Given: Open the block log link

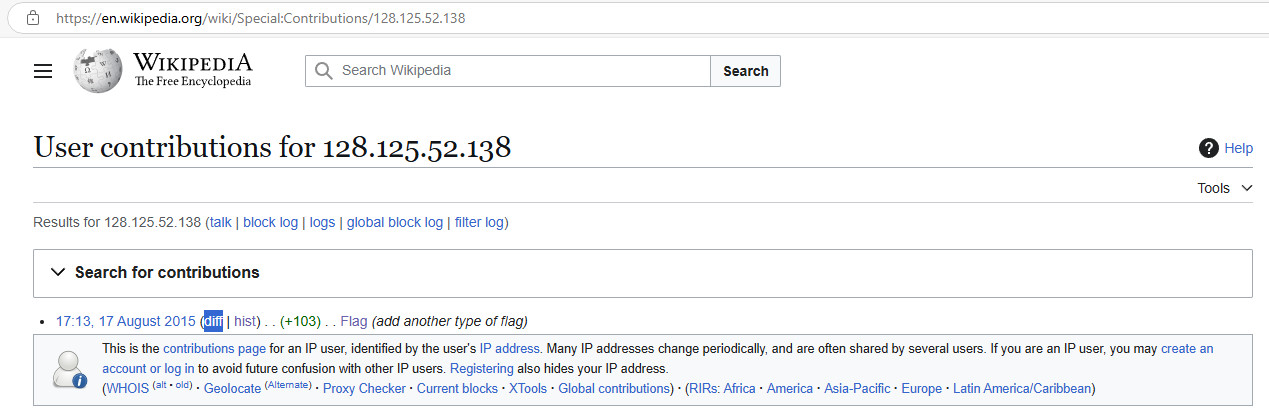Looking at the screenshot, I should click(271, 222).
